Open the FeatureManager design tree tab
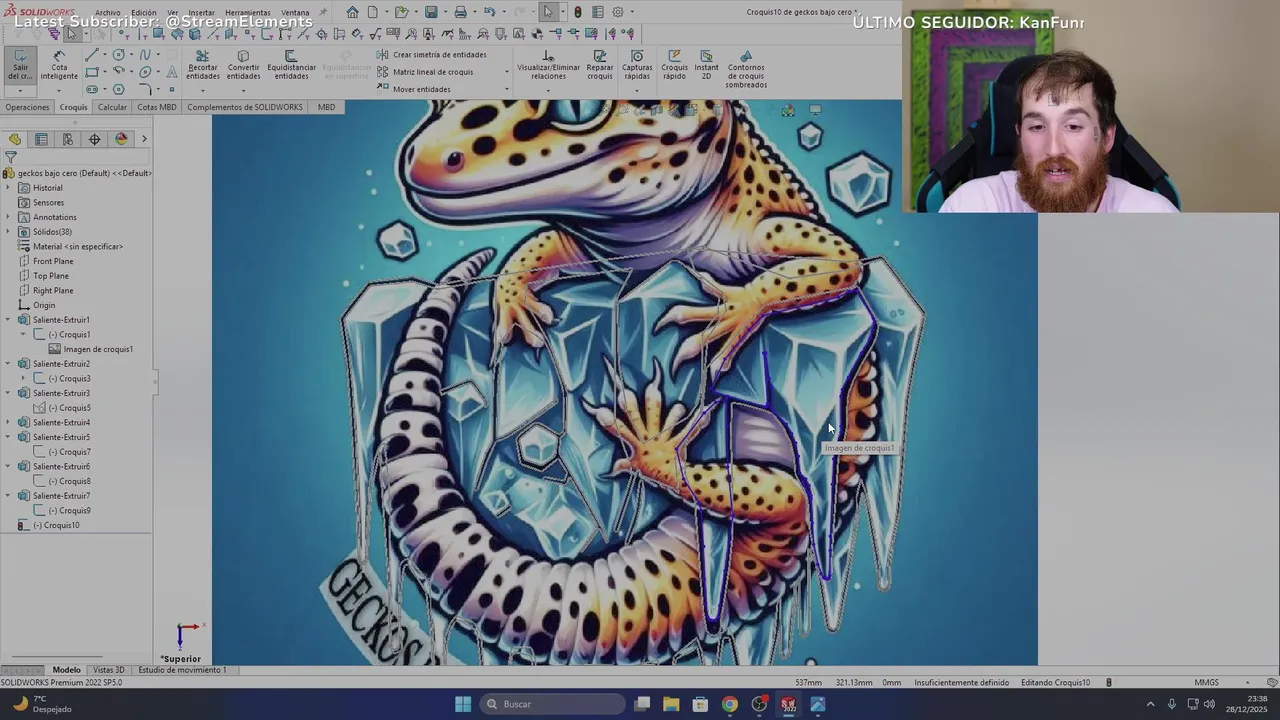The image size is (1280, 720). point(15,139)
